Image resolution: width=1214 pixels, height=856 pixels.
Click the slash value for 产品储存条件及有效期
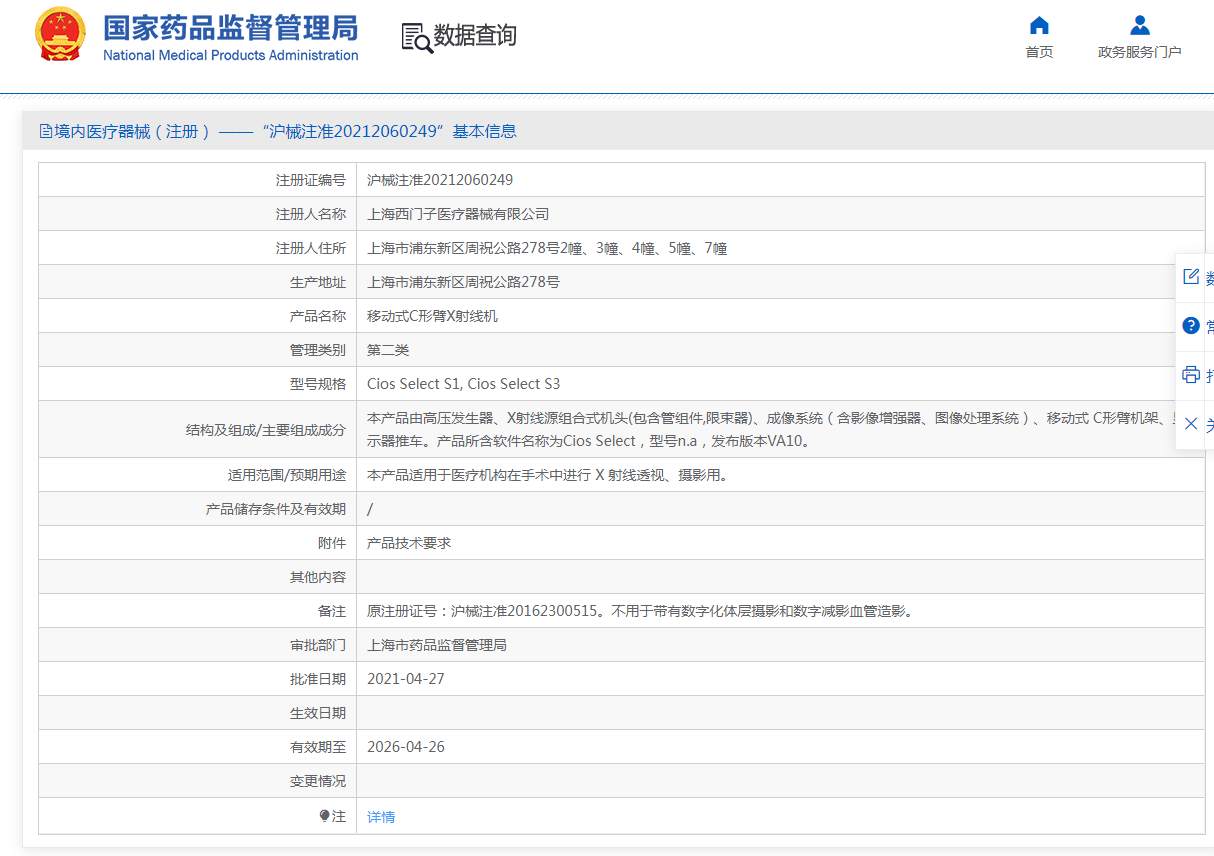coord(370,509)
